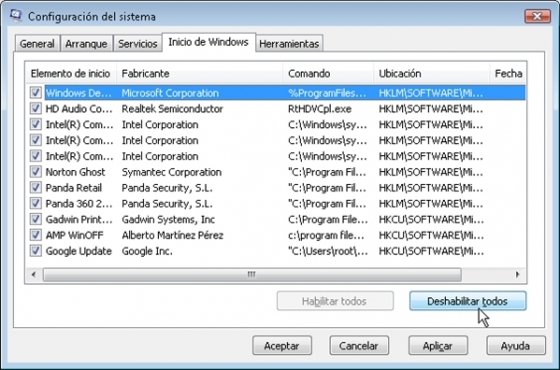The image size is (560, 370).
Task: Confirm with the Aceptar button
Action: coord(282,346)
